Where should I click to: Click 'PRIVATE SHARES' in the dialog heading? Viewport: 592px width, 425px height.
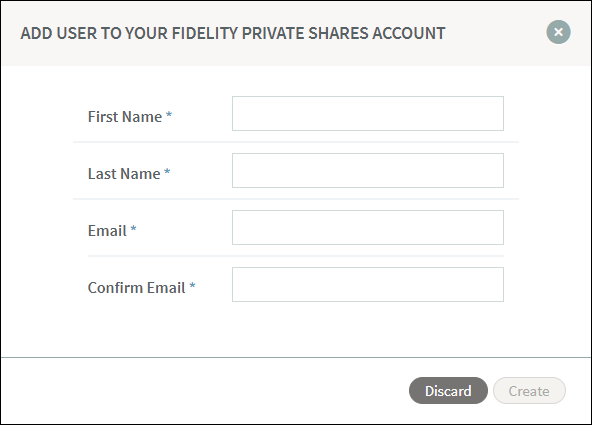[x=305, y=33]
